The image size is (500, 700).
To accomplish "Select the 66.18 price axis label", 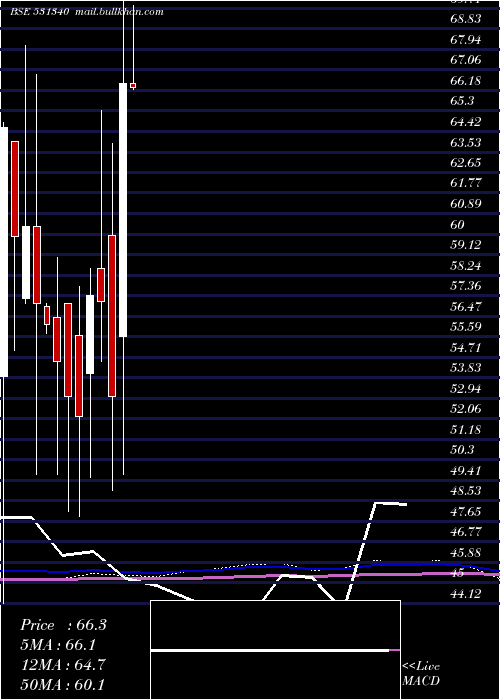I will tap(466, 81).
